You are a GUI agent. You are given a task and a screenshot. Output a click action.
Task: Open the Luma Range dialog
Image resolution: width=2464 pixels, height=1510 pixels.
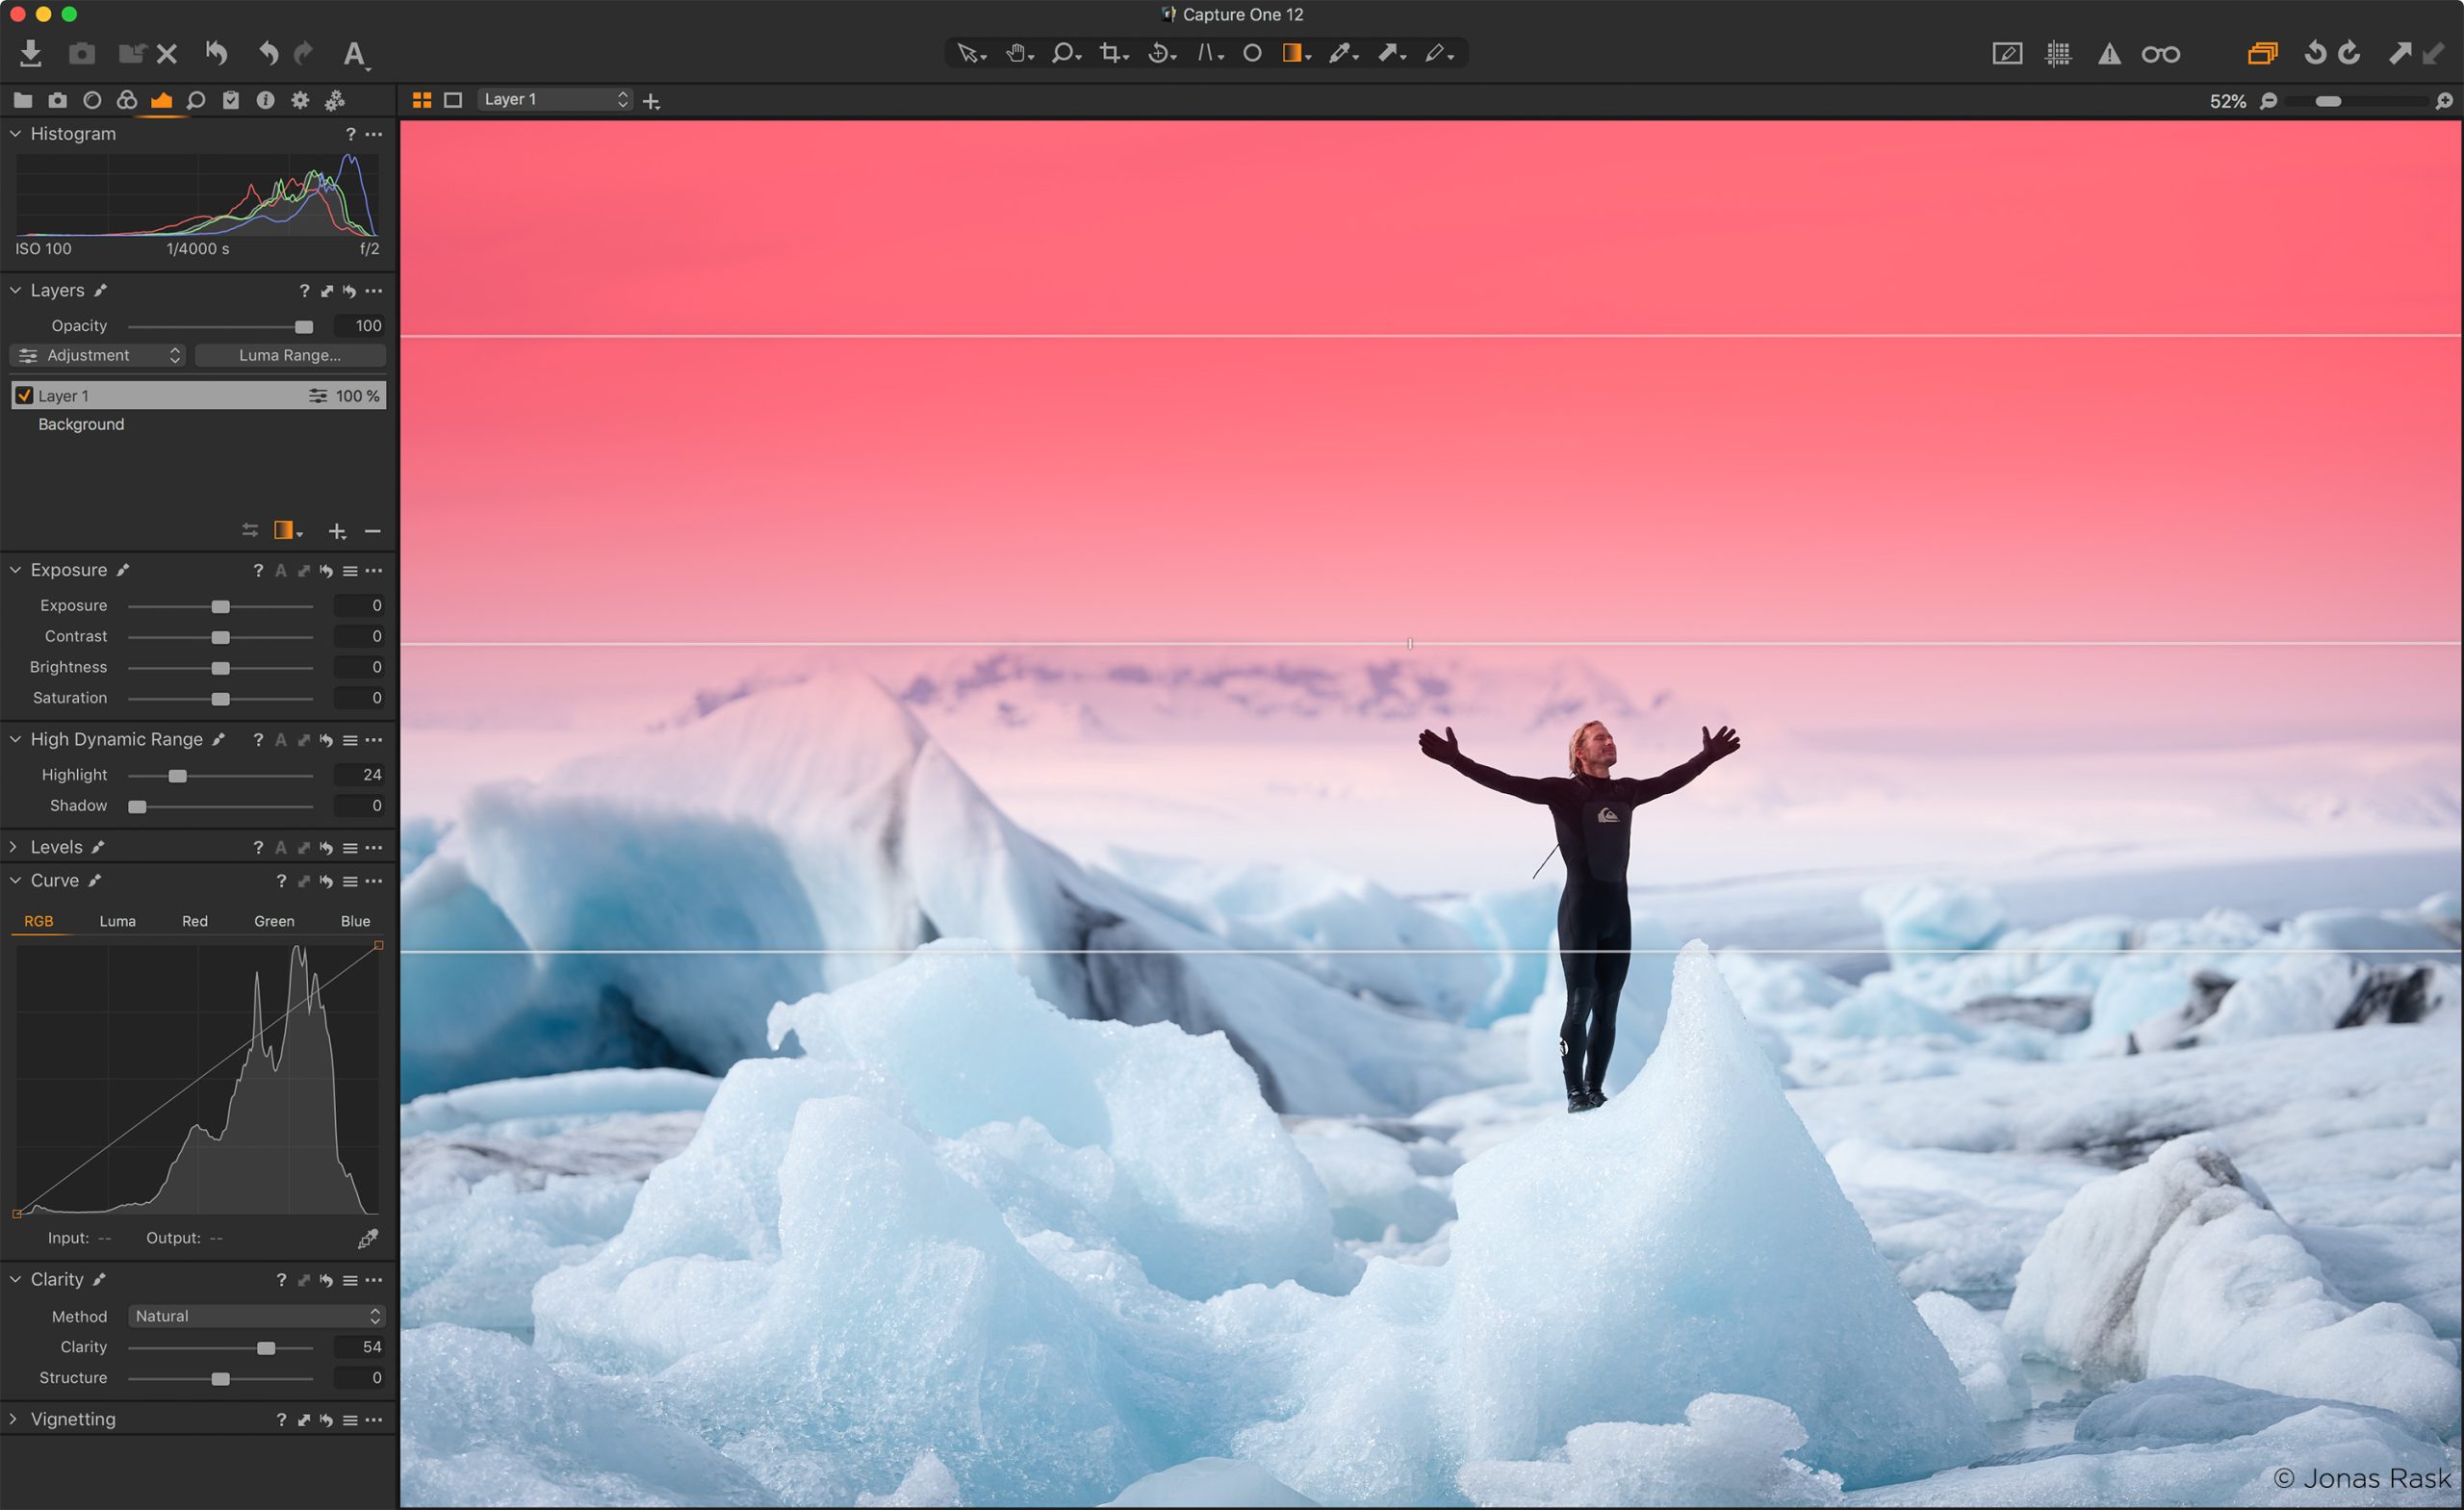pos(290,355)
